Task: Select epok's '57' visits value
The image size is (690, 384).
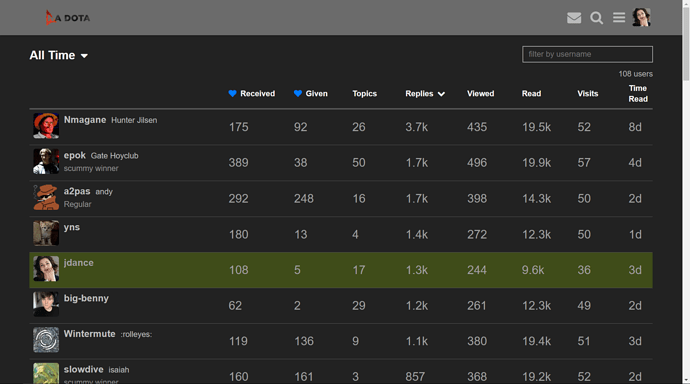Action: [x=584, y=163]
